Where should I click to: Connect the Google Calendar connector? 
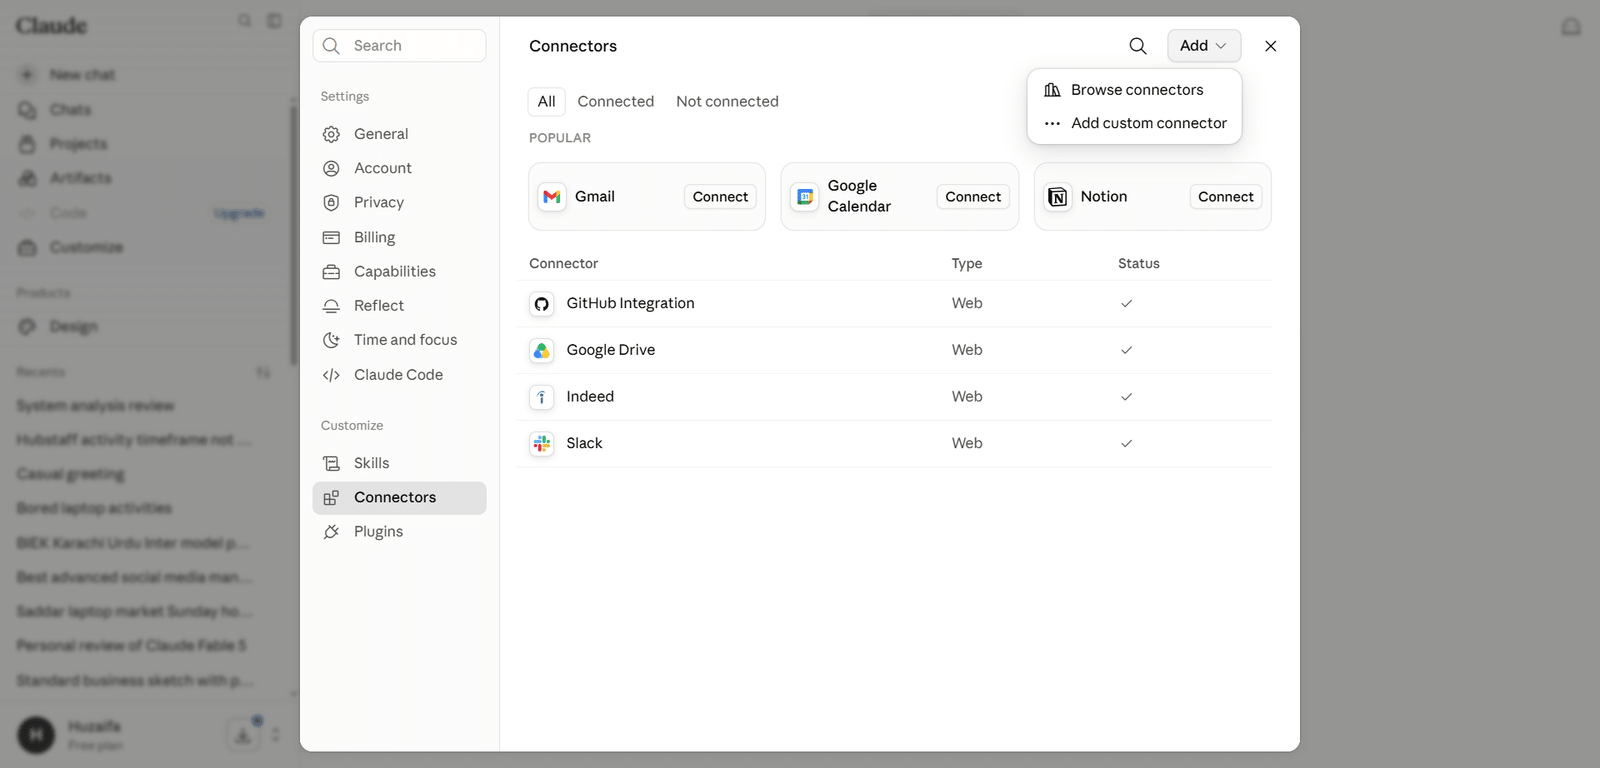click(973, 197)
